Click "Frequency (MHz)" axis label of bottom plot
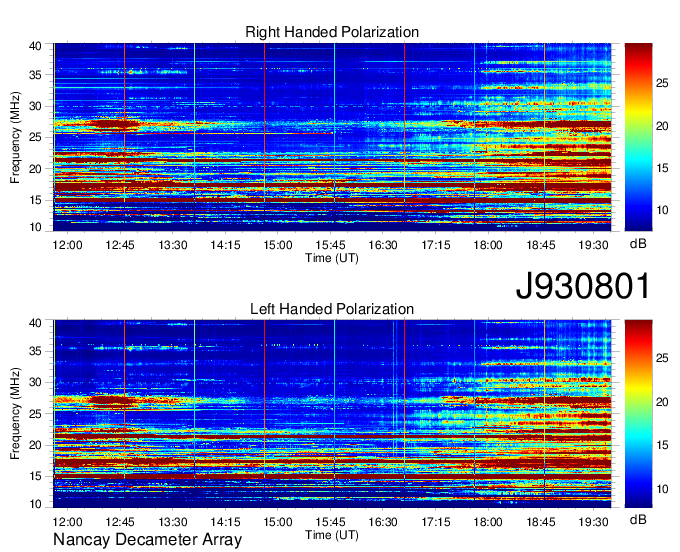This screenshot has width=680, height=552. coord(15,414)
